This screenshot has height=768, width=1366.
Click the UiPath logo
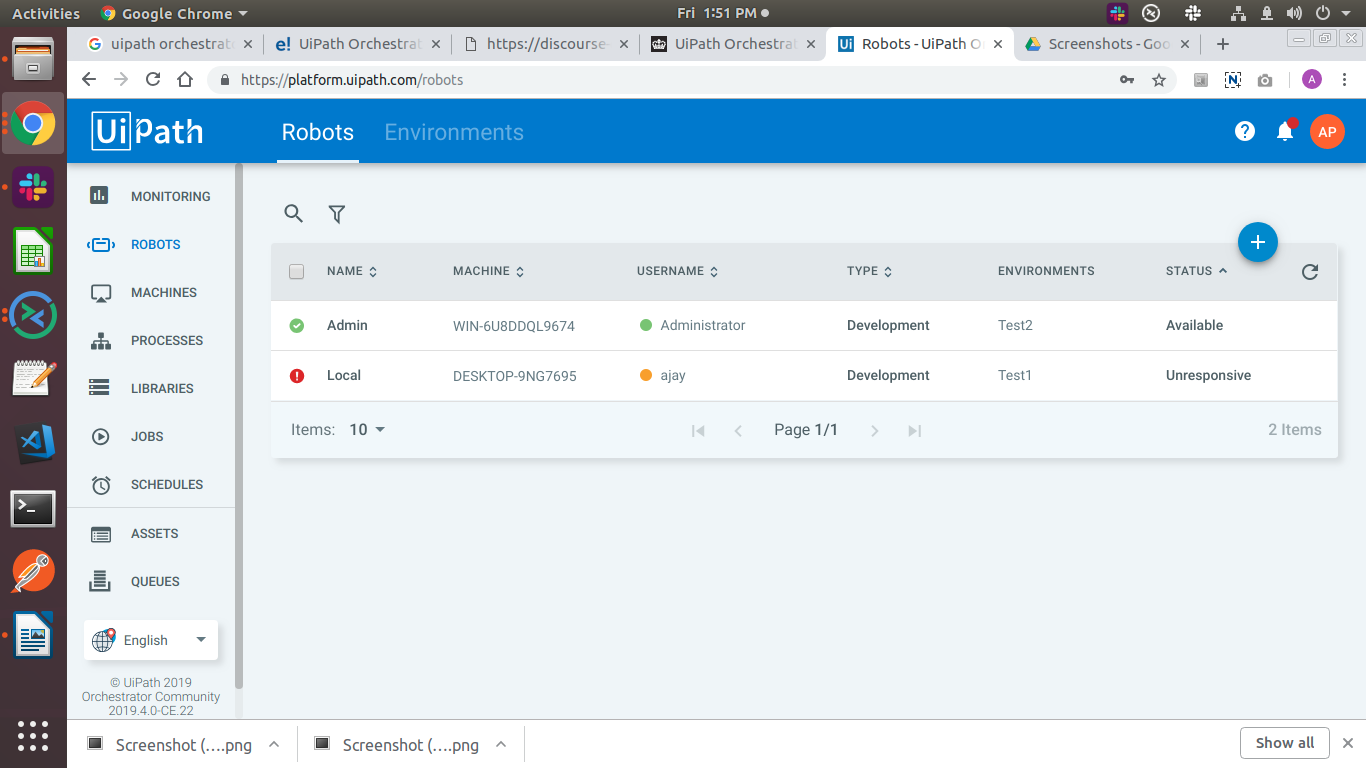pyautogui.click(x=147, y=131)
